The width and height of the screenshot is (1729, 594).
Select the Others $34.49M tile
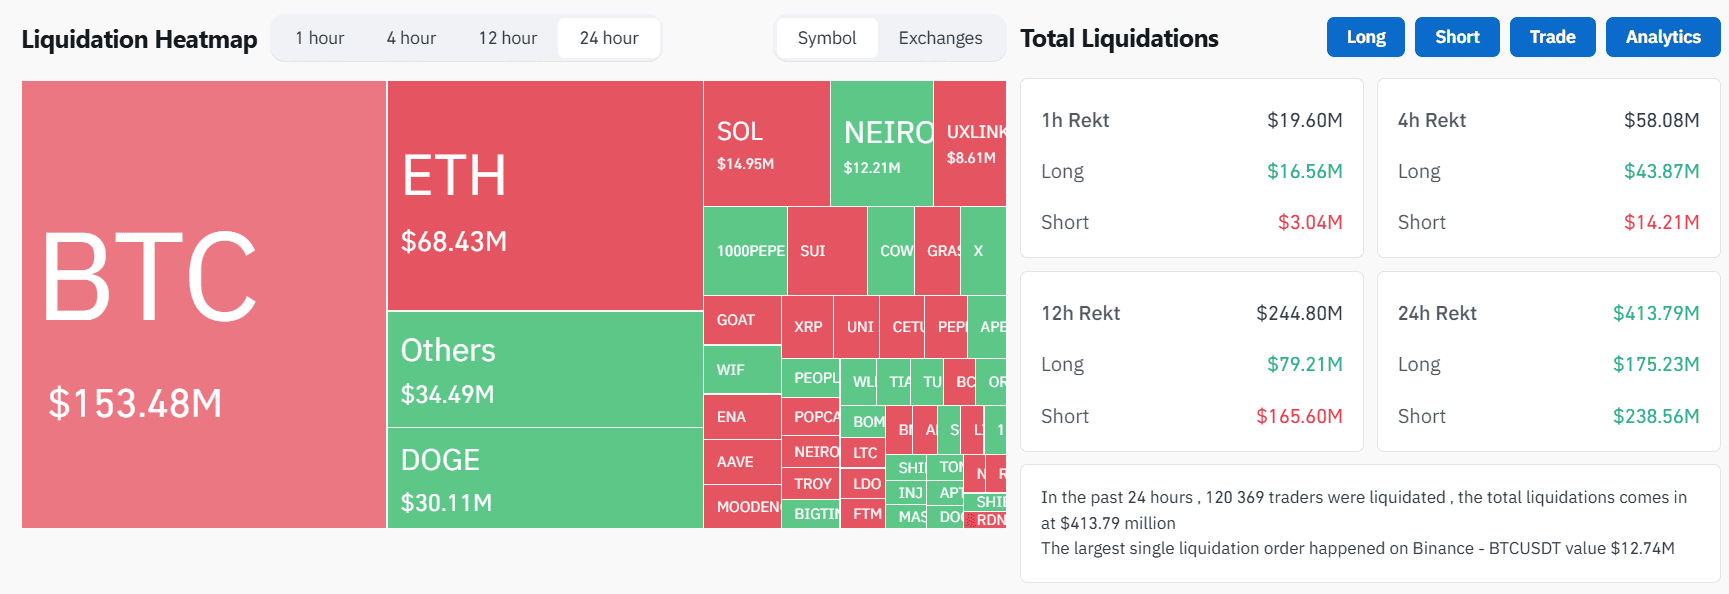[x=545, y=370]
